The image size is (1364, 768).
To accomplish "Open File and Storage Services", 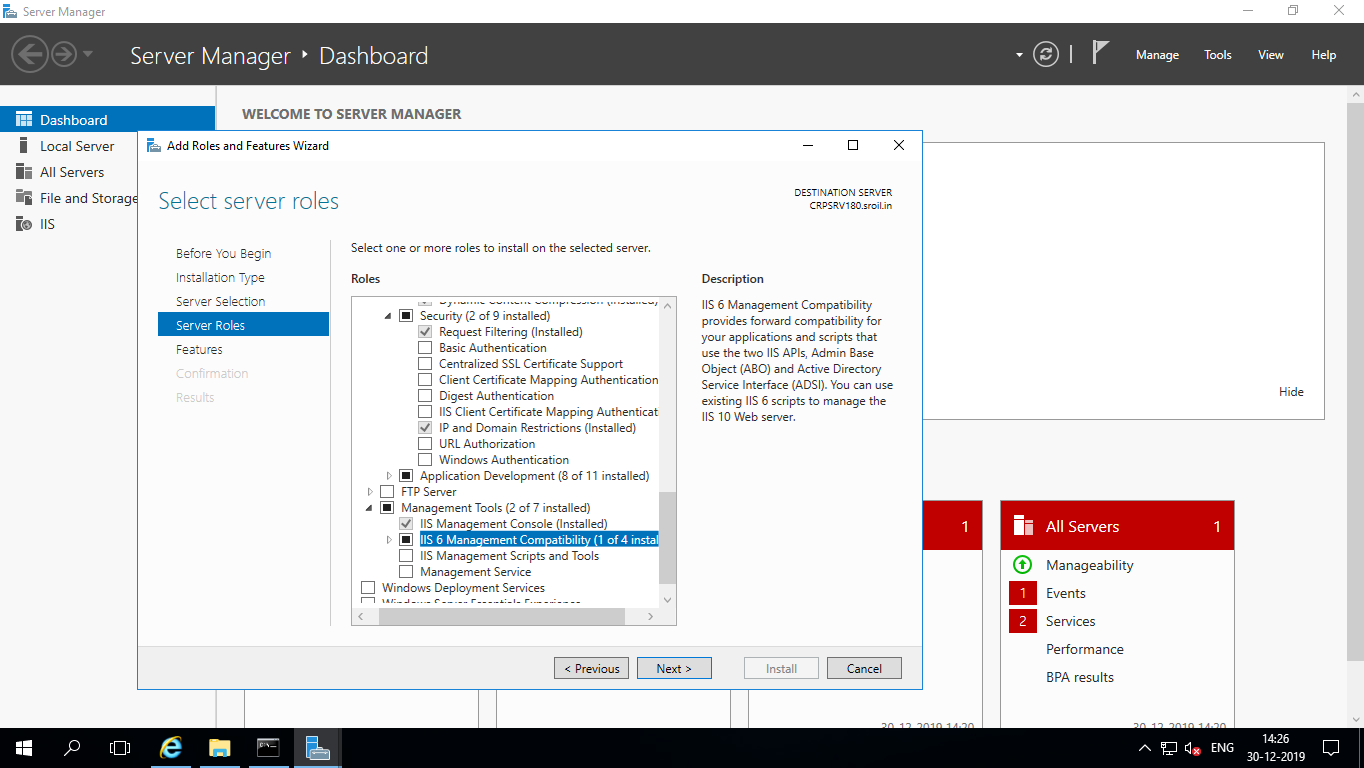I will [88, 198].
